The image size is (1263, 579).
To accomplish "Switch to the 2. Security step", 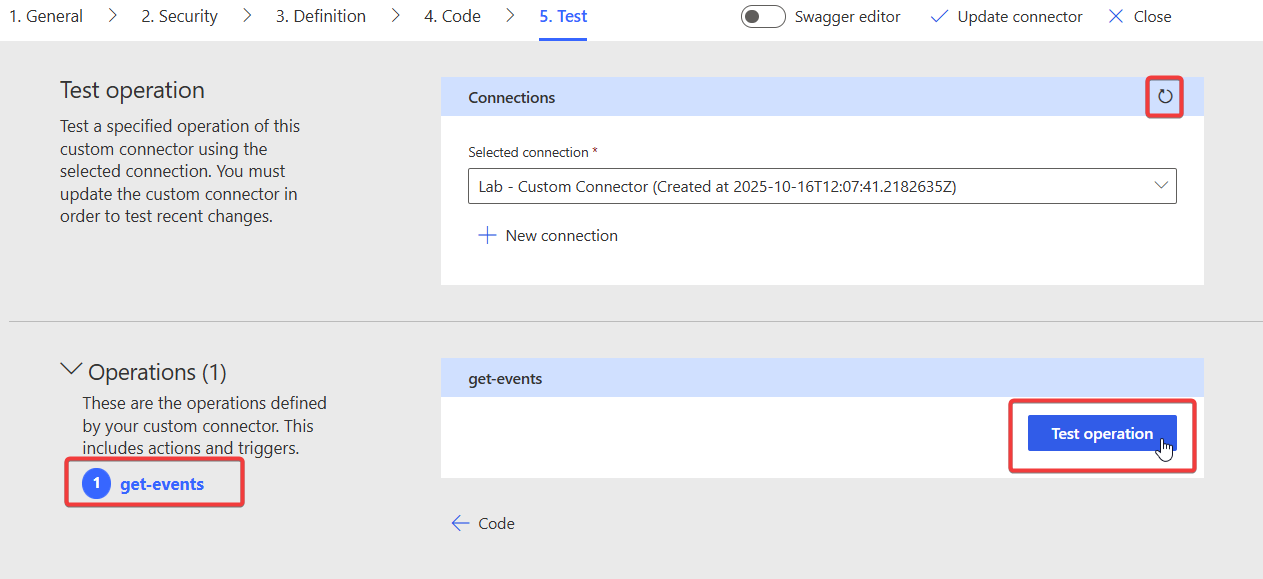I will (179, 17).
